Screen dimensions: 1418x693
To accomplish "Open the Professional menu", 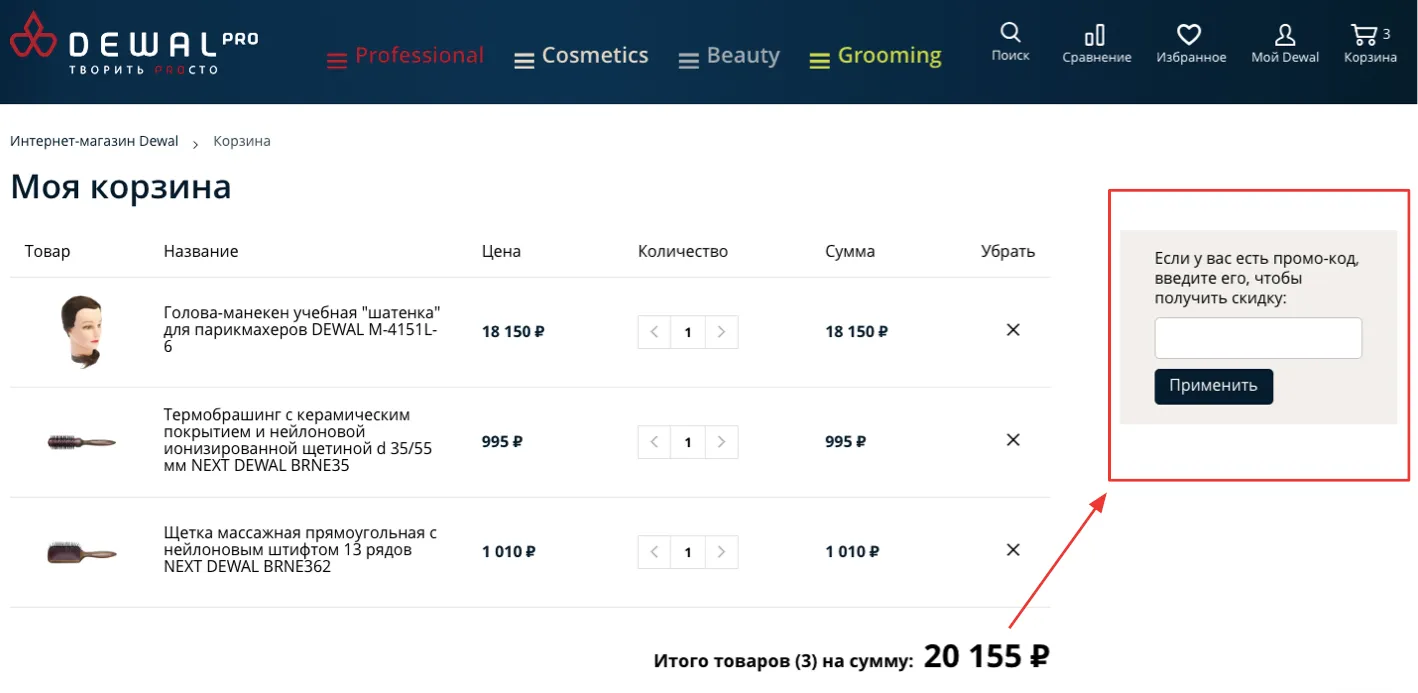I will coord(406,56).
